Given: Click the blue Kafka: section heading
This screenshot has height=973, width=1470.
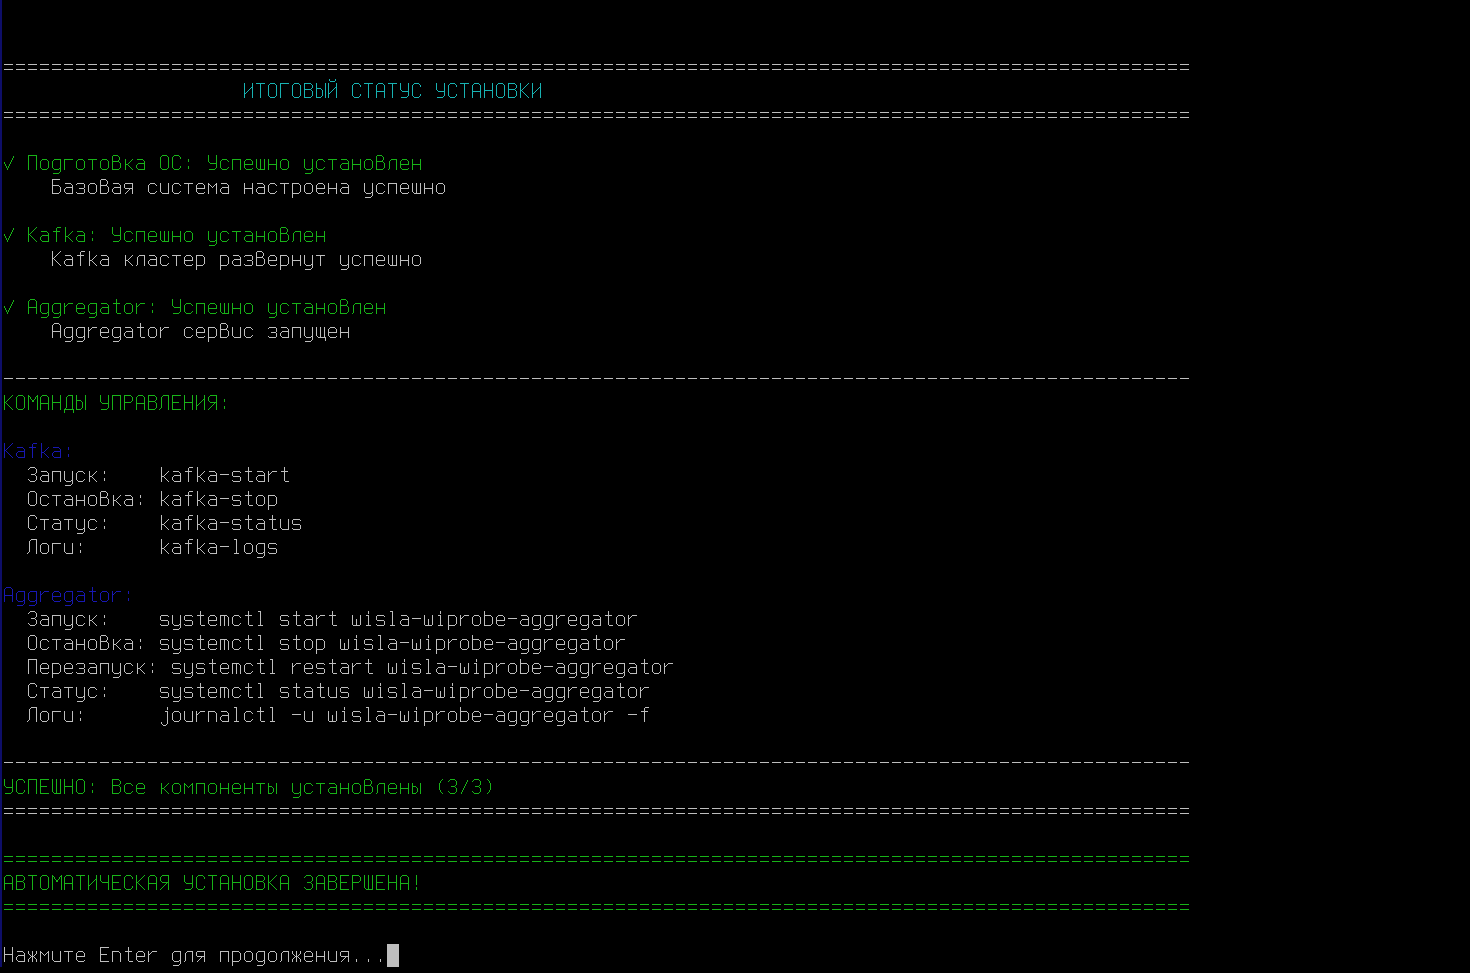Looking at the screenshot, I should tap(38, 451).
